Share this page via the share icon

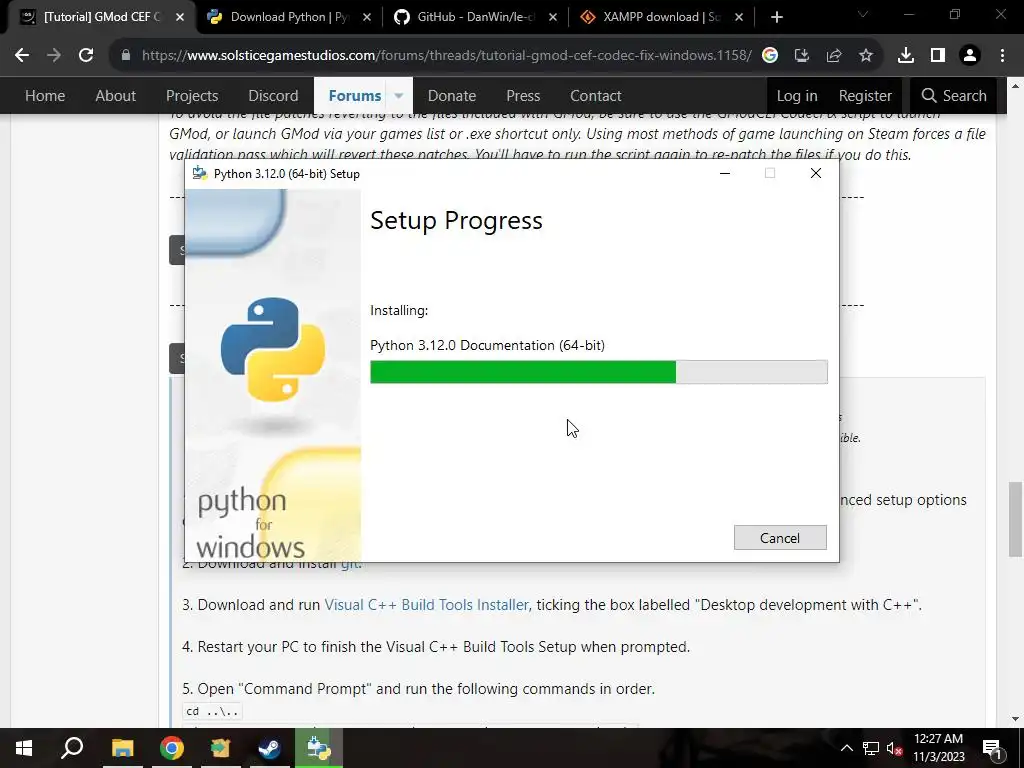tap(834, 56)
